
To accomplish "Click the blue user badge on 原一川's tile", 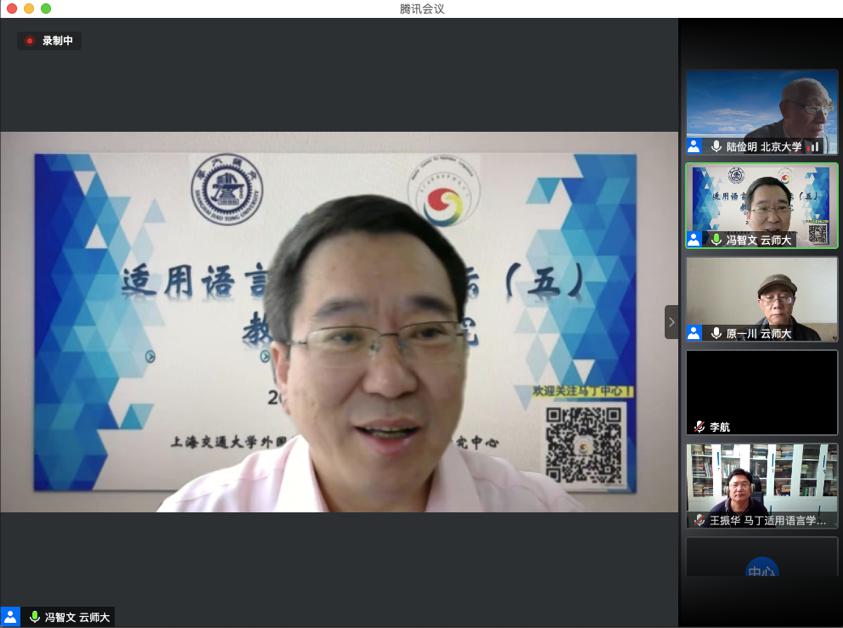I will [694, 333].
